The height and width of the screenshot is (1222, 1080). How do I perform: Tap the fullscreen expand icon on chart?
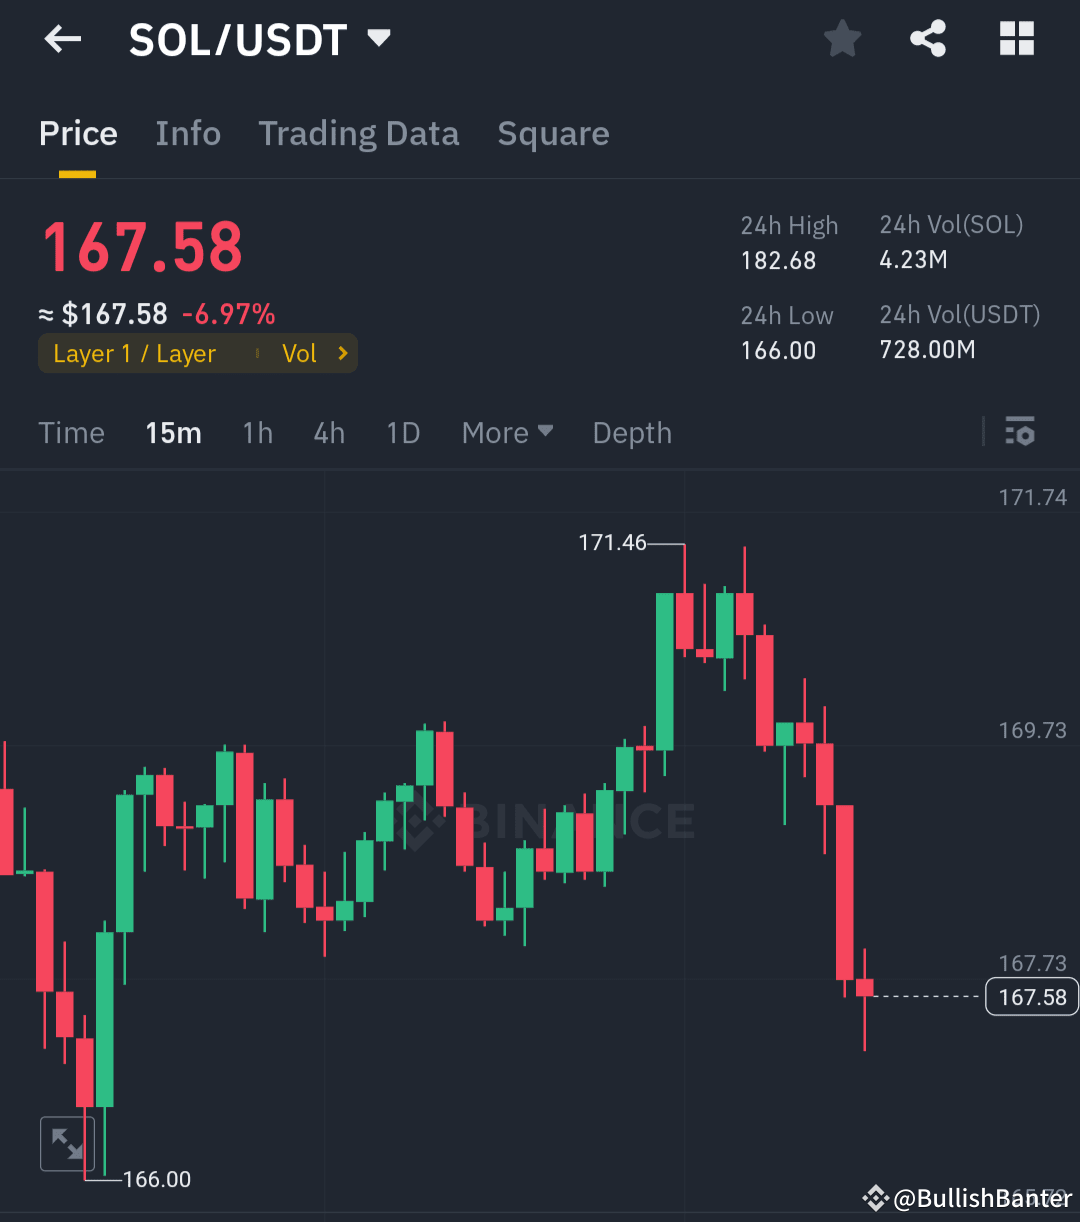tap(67, 1143)
